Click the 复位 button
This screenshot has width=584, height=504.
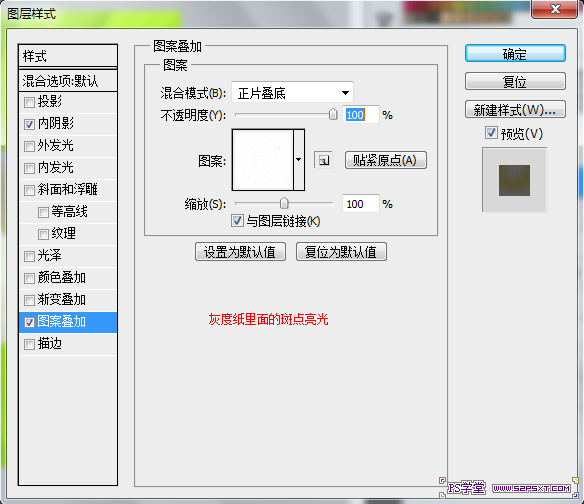tap(515, 81)
